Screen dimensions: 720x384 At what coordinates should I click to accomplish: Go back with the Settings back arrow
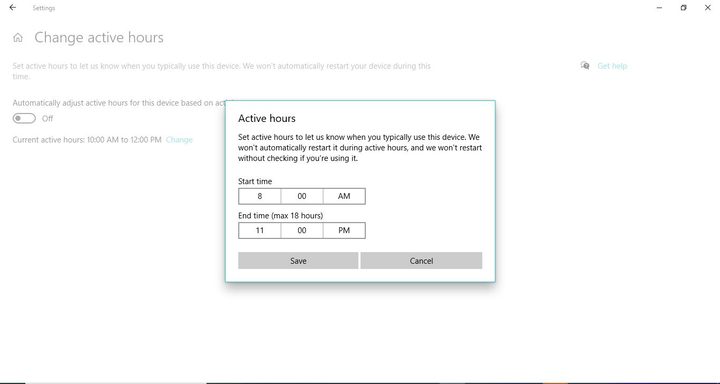tap(12, 8)
